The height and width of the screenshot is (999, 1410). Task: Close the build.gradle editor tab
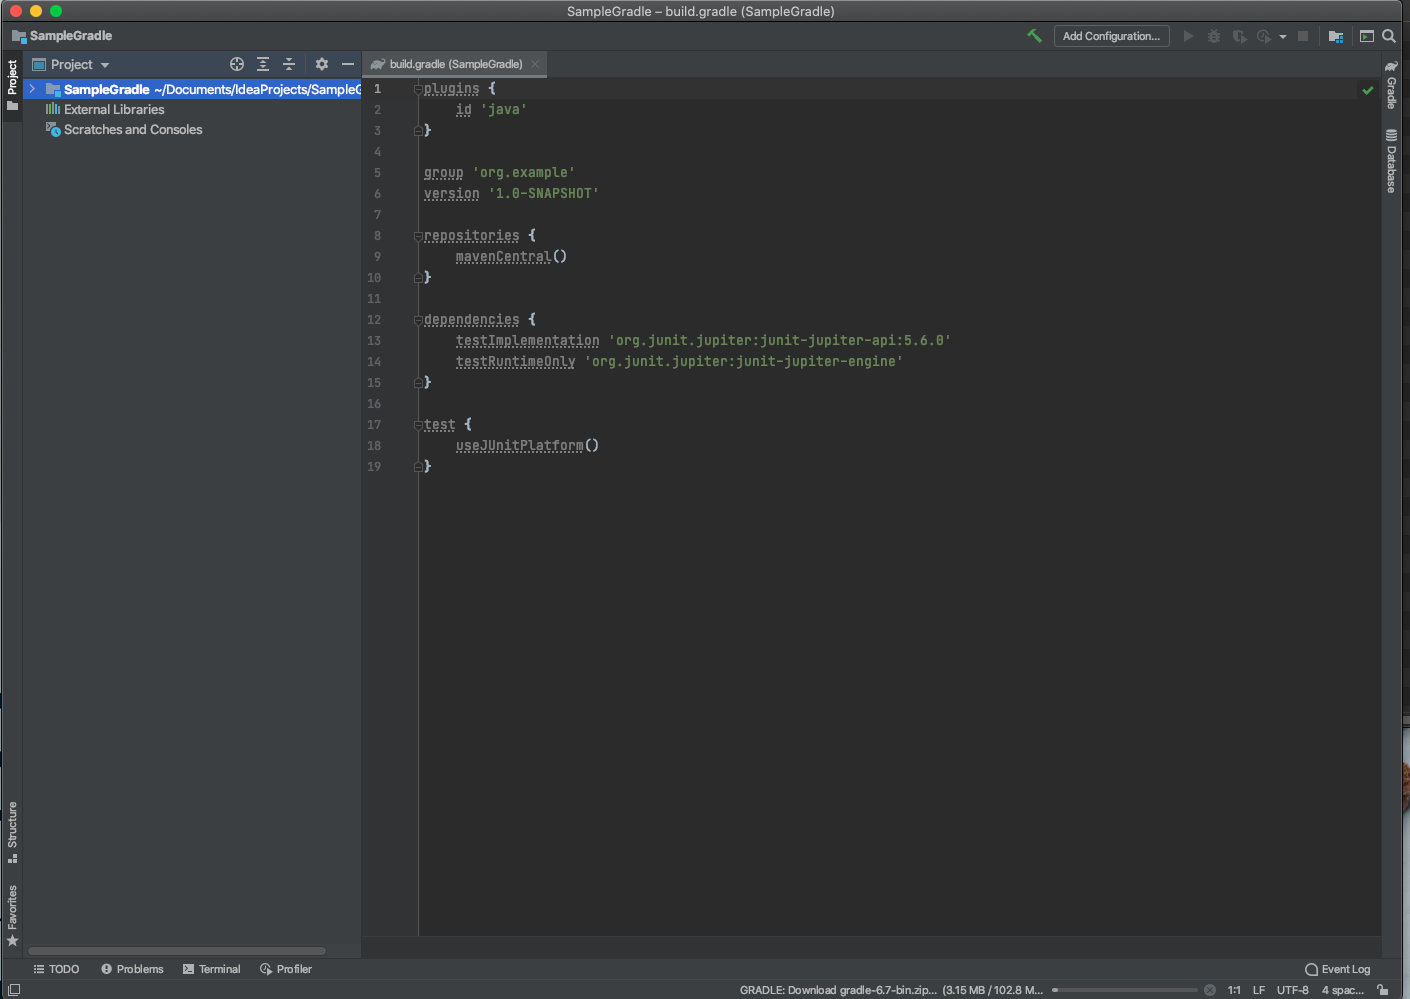(x=535, y=64)
